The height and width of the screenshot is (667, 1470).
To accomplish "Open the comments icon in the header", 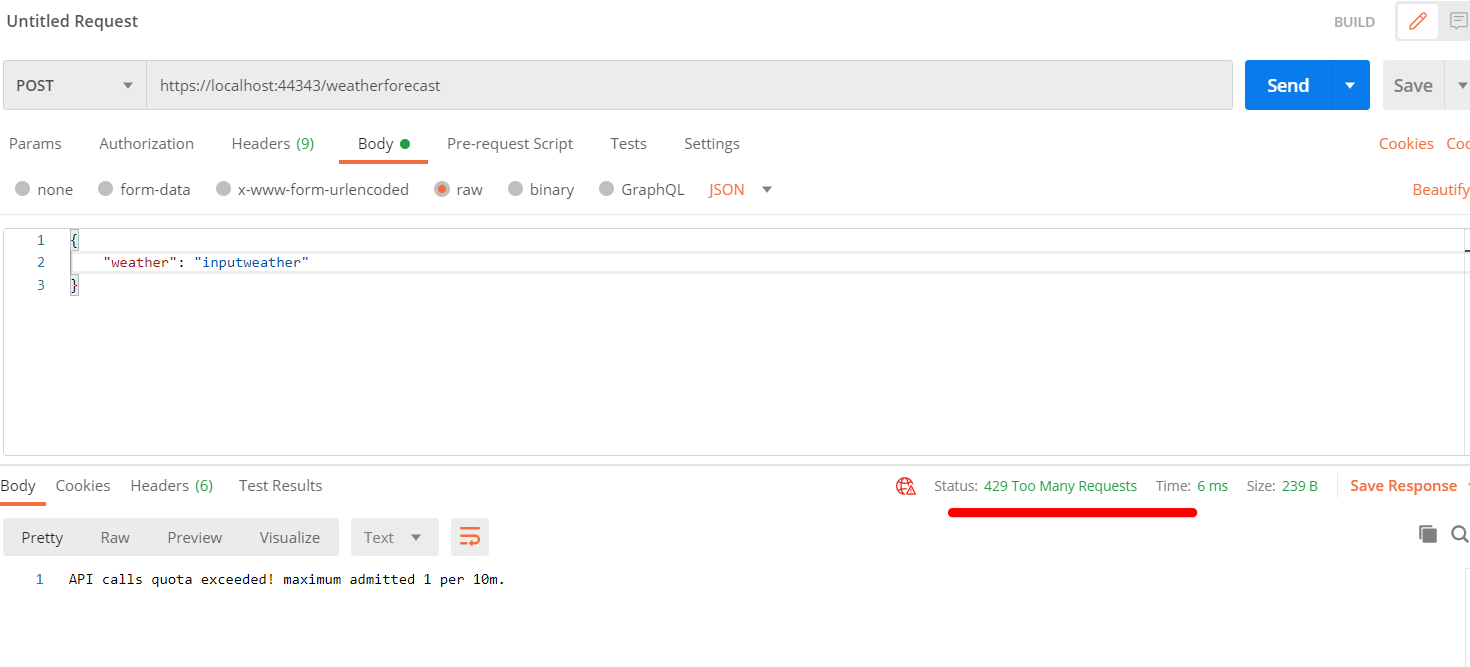I will pos(1459,21).
